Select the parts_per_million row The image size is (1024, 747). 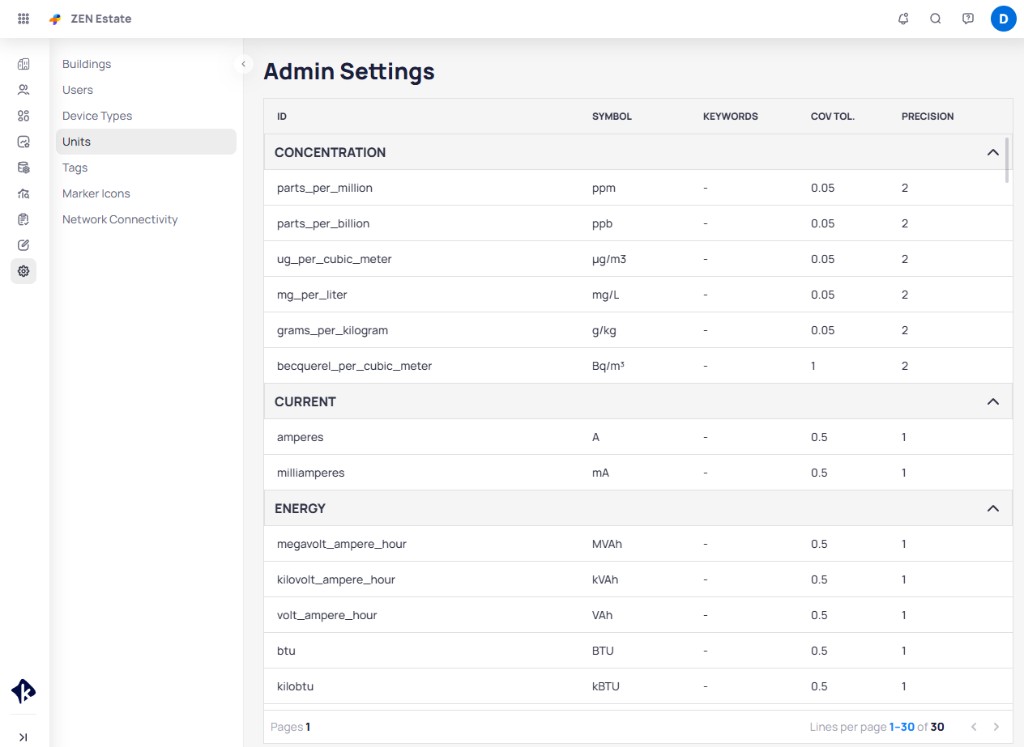638,188
